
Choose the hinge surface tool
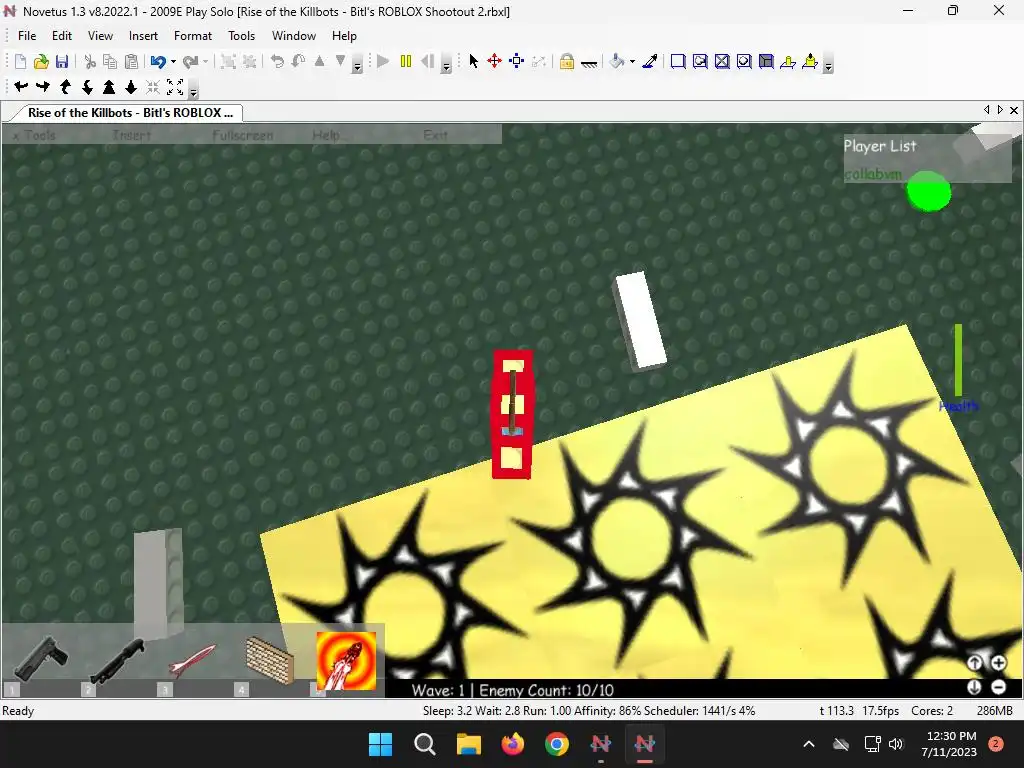(x=788, y=61)
